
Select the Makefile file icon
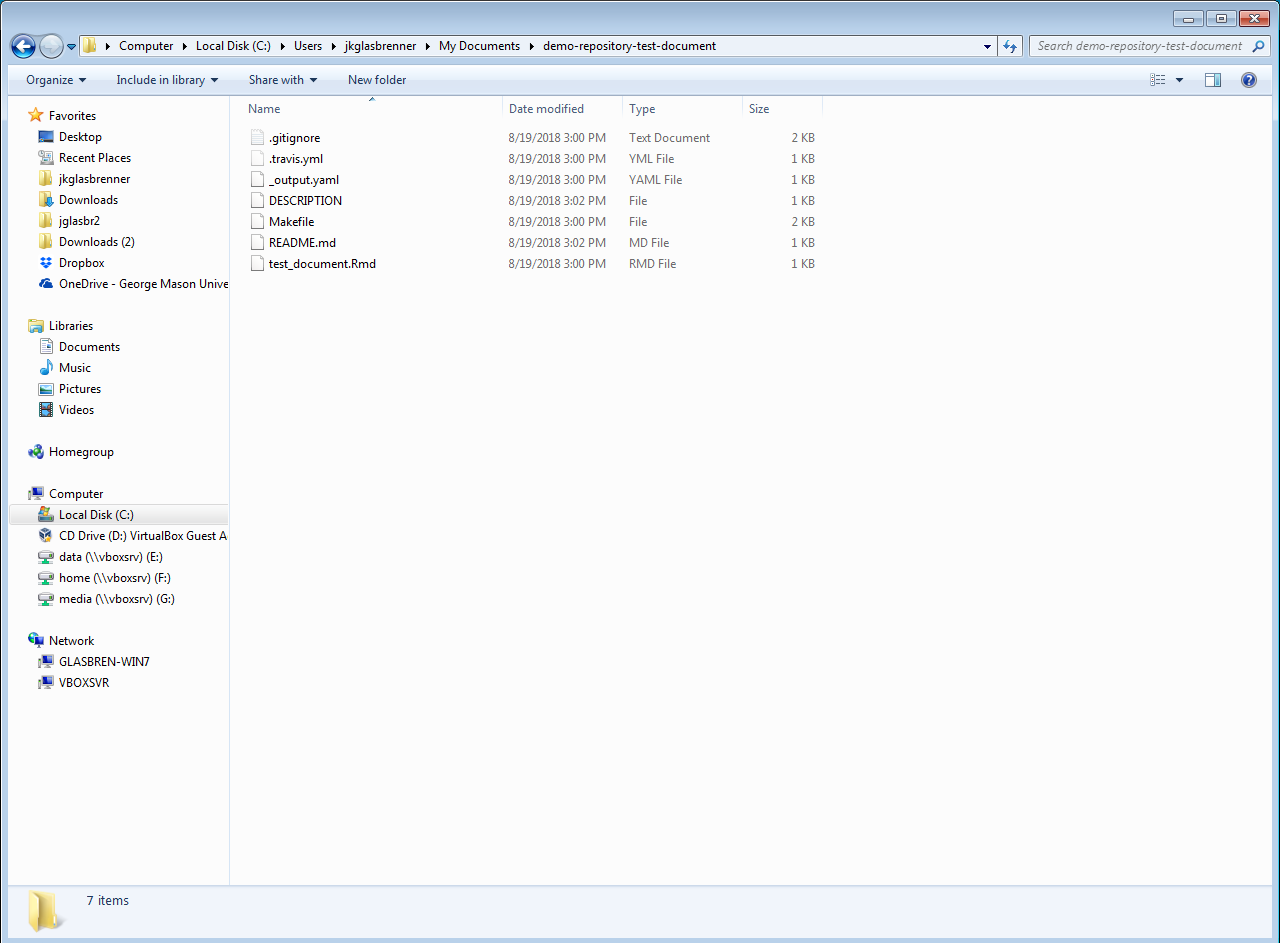point(258,222)
